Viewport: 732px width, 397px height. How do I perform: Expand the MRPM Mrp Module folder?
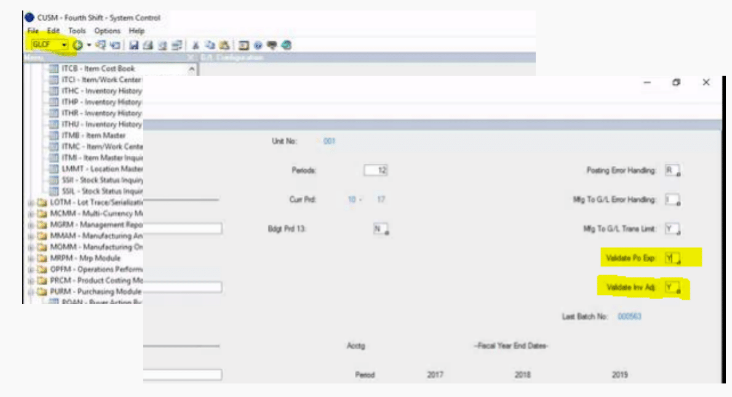coord(30,258)
